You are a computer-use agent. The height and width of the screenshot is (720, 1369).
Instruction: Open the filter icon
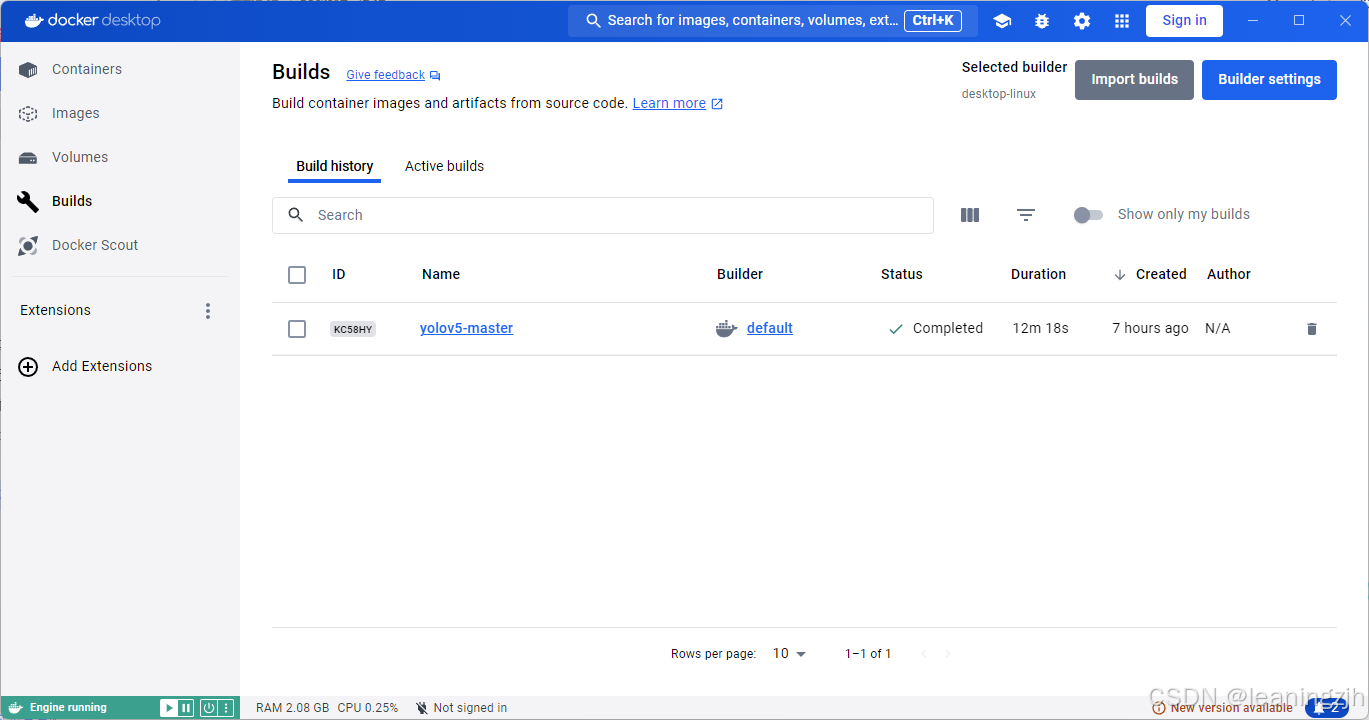[1026, 215]
